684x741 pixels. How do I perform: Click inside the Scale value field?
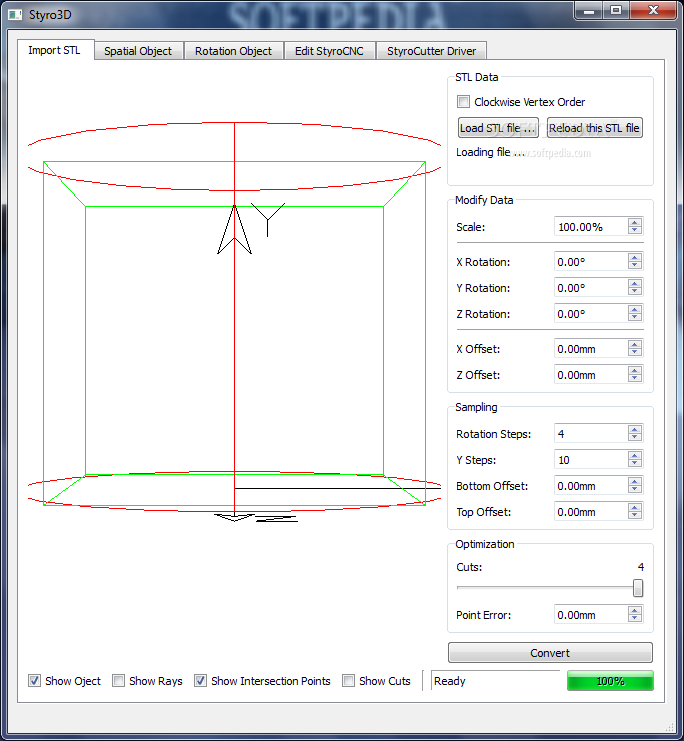591,227
